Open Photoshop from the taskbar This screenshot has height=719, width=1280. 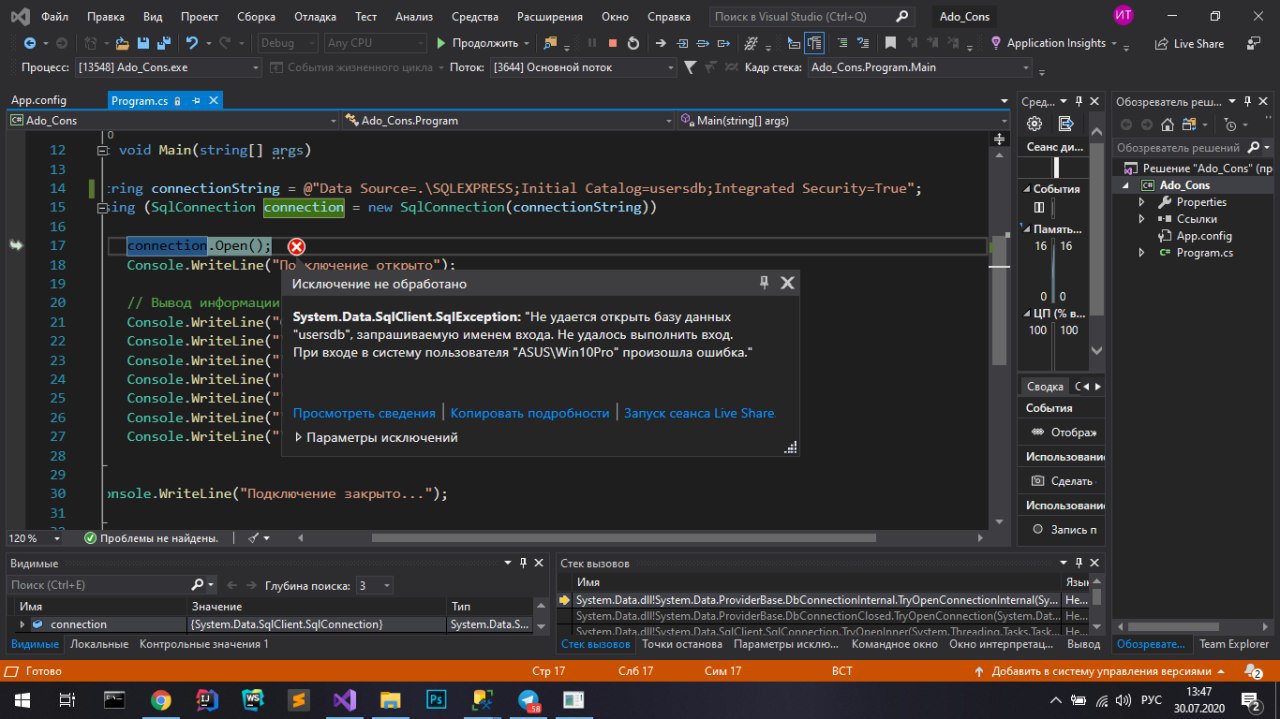[x=437, y=700]
